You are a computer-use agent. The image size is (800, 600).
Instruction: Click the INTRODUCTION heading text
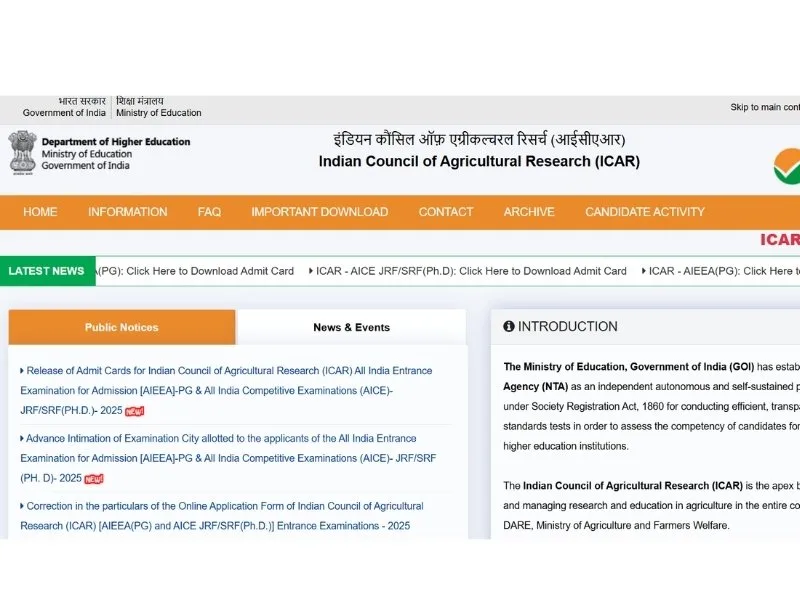pyautogui.click(x=568, y=327)
